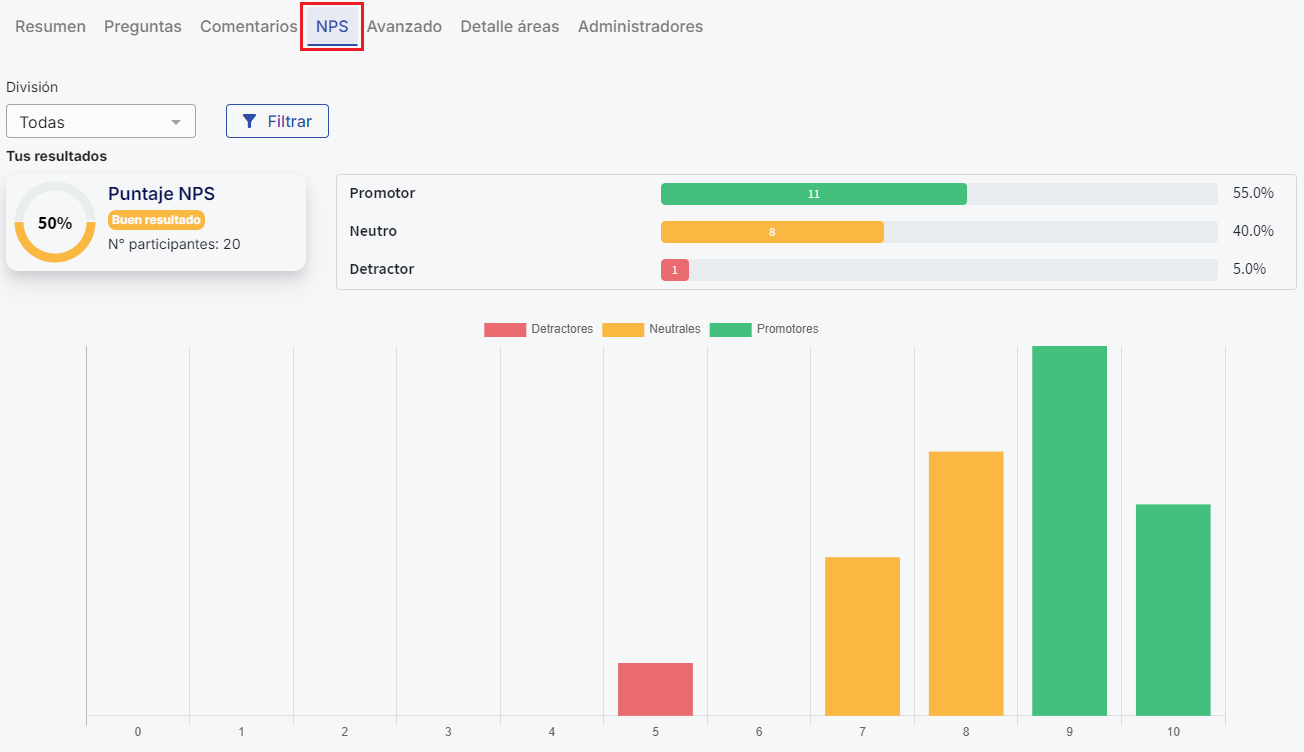Select the NPS tab
Viewport: 1304px width, 752px height.
pyautogui.click(x=332, y=27)
